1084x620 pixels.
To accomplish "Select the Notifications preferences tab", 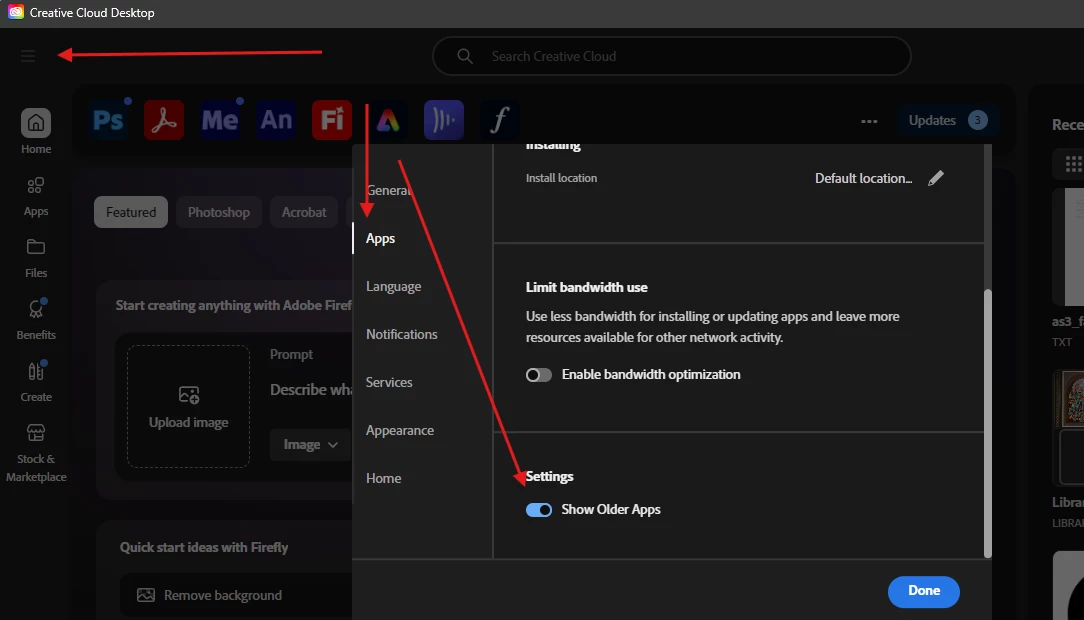I will pyautogui.click(x=402, y=335).
